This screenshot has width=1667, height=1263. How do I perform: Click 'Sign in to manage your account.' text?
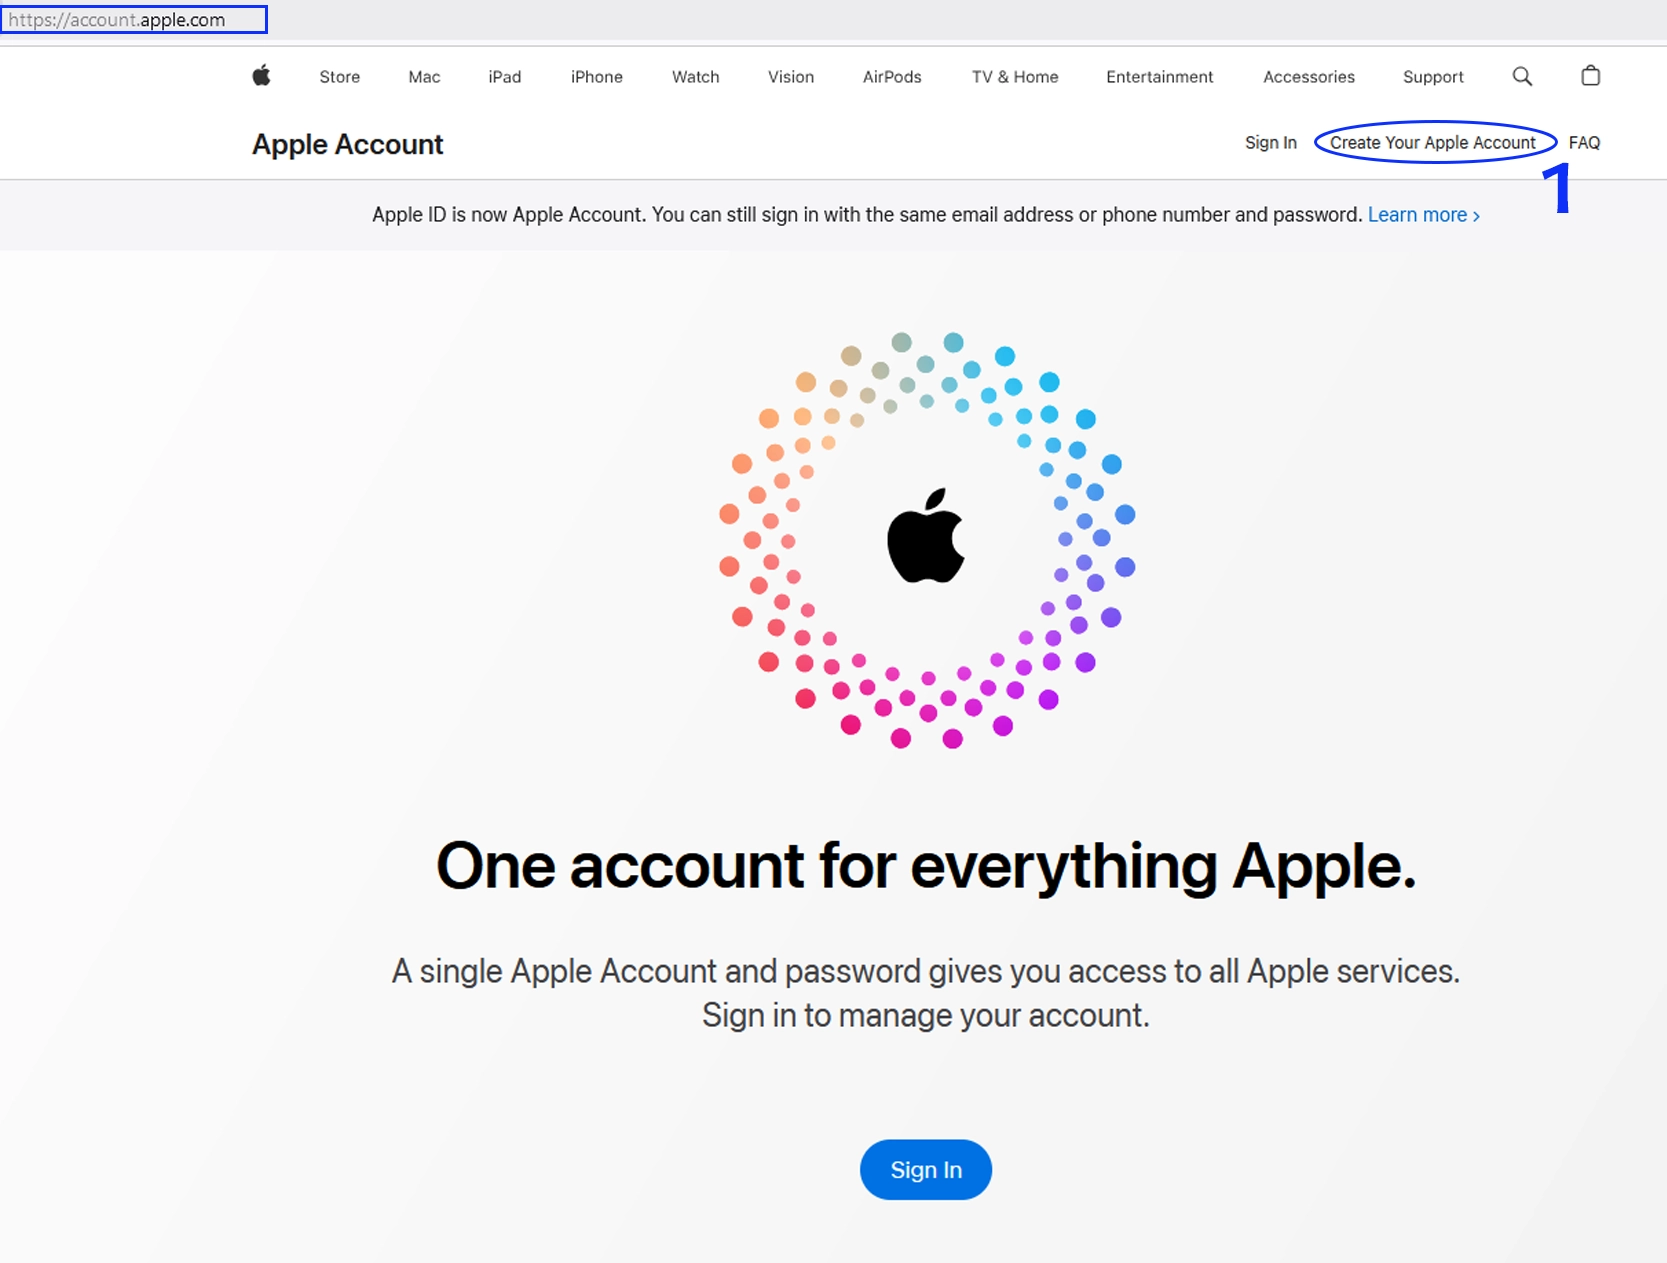click(x=926, y=1016)
